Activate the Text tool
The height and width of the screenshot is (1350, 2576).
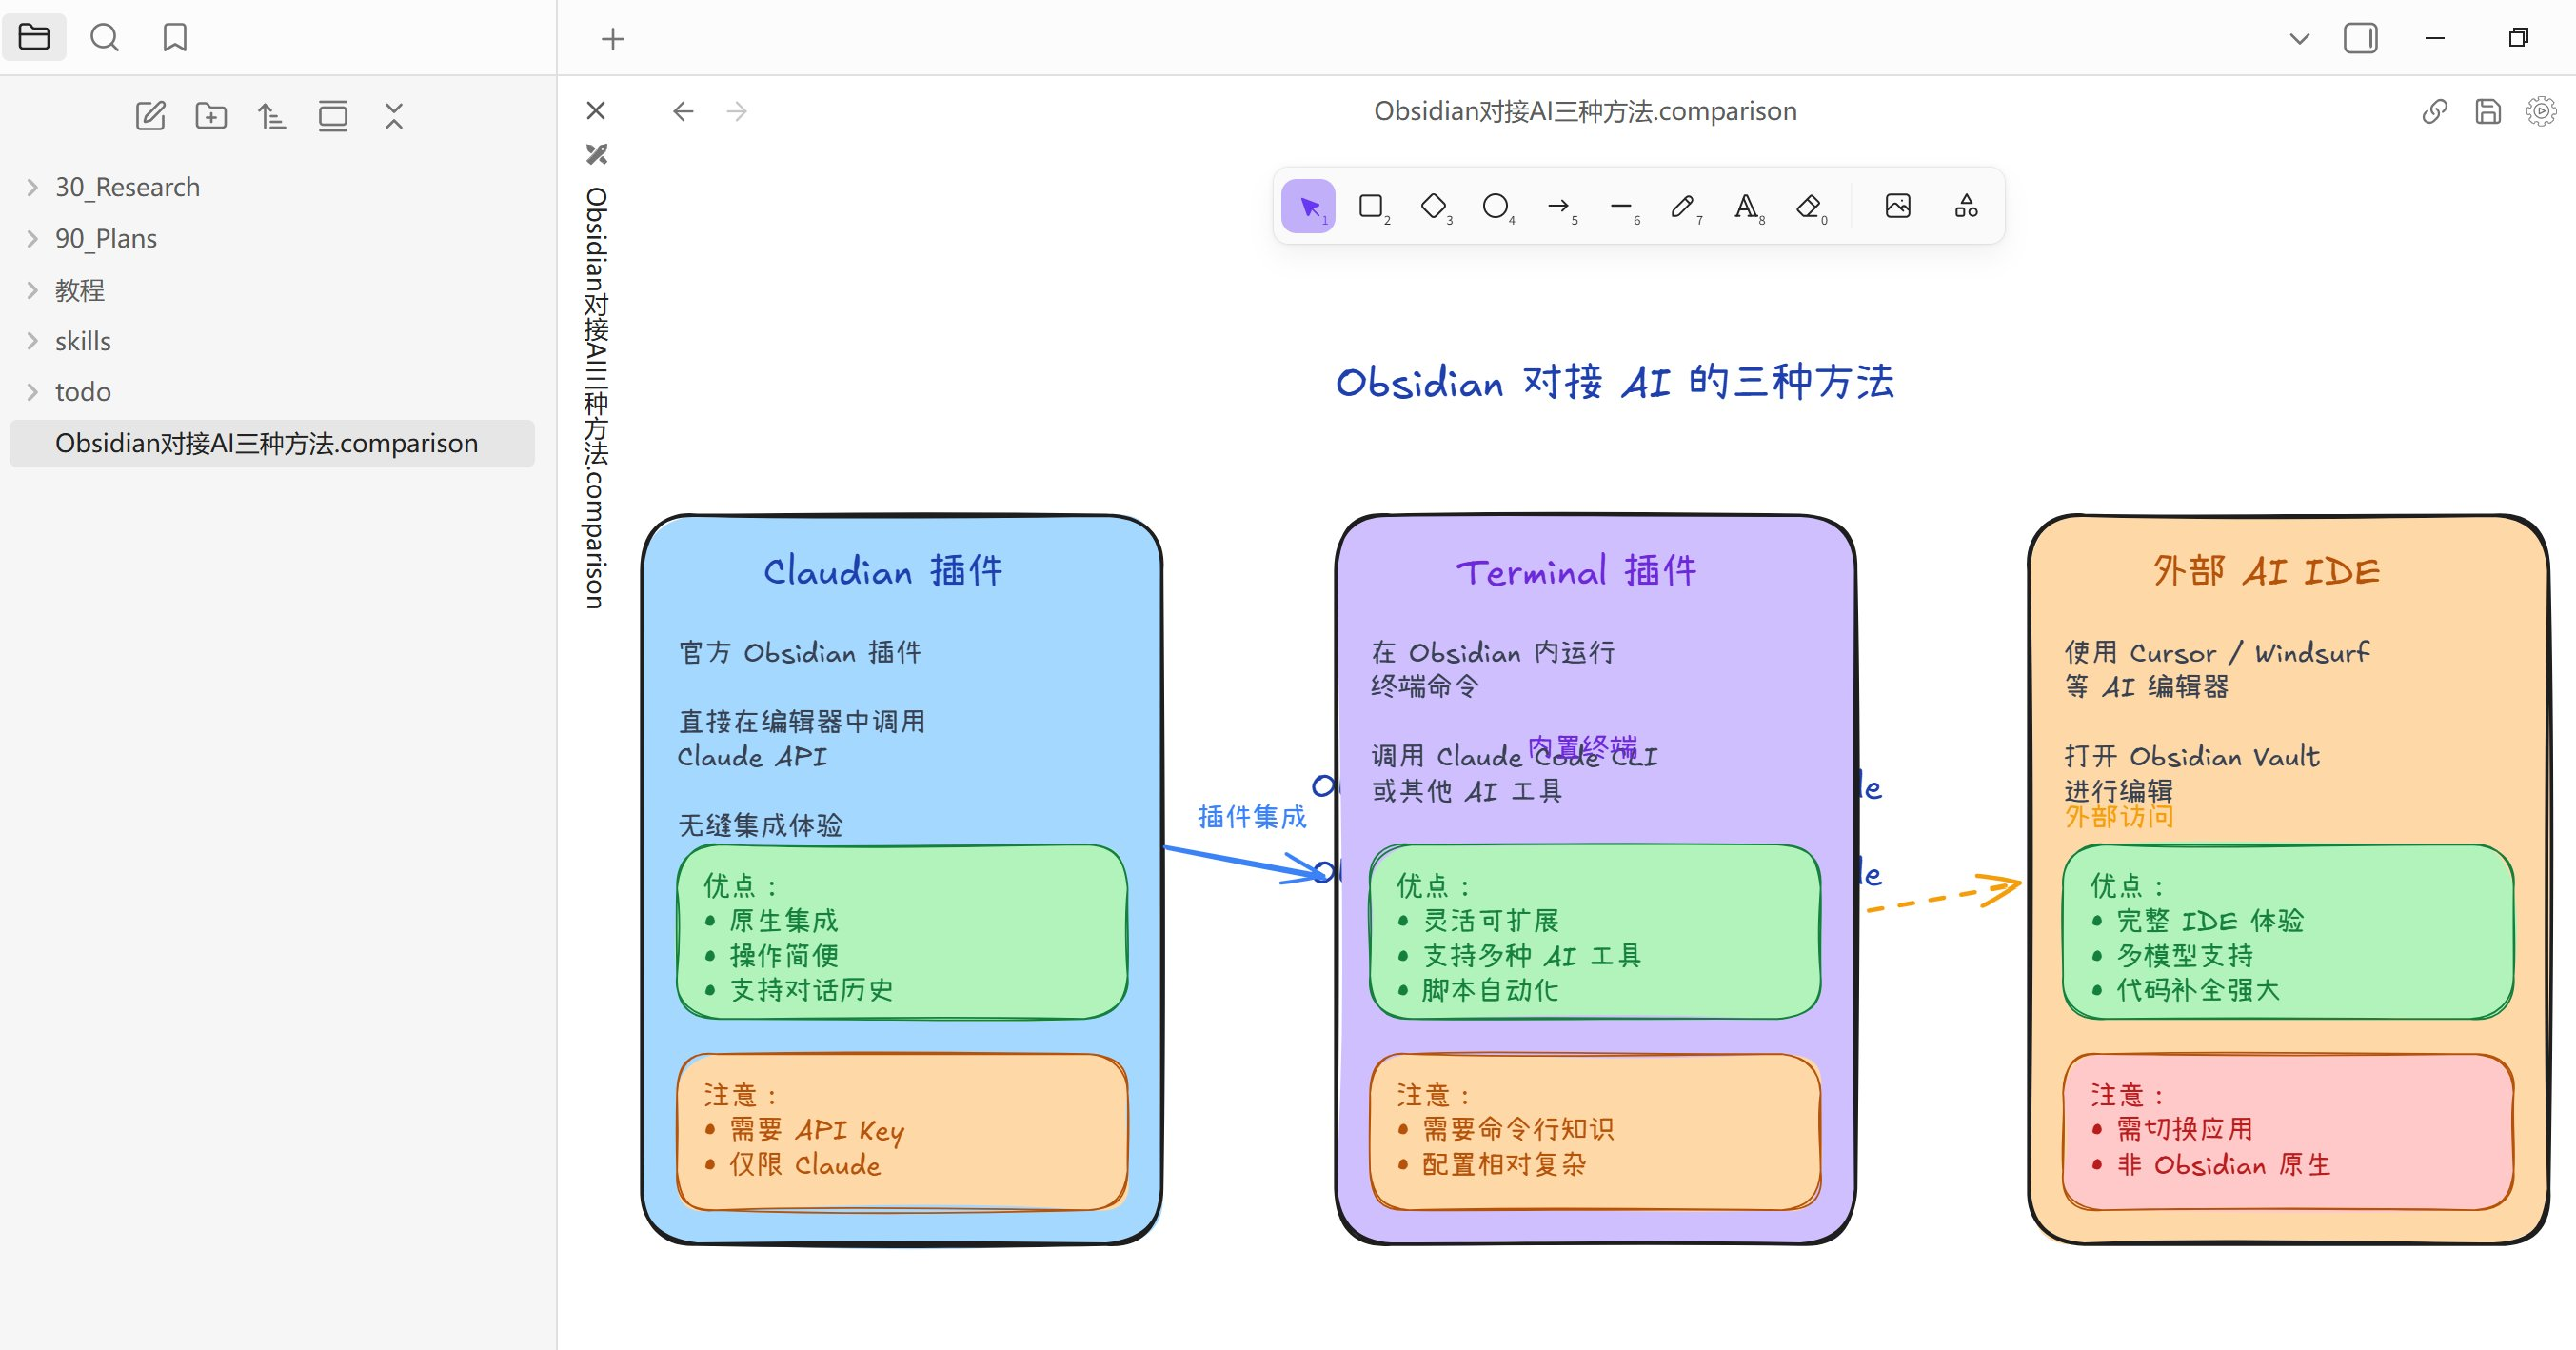(x=1745, y=206)
